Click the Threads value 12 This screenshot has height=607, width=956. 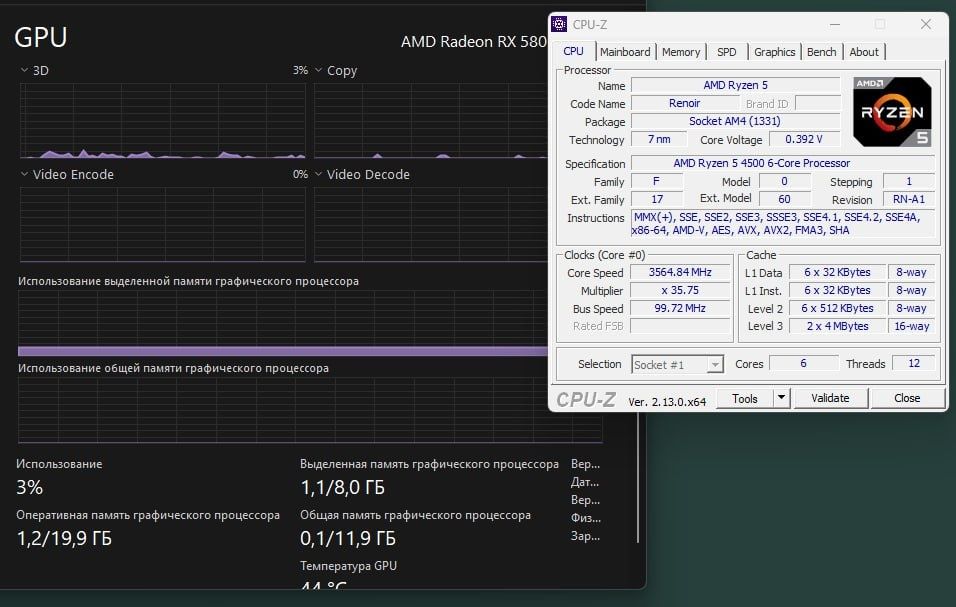click(913, 363)
